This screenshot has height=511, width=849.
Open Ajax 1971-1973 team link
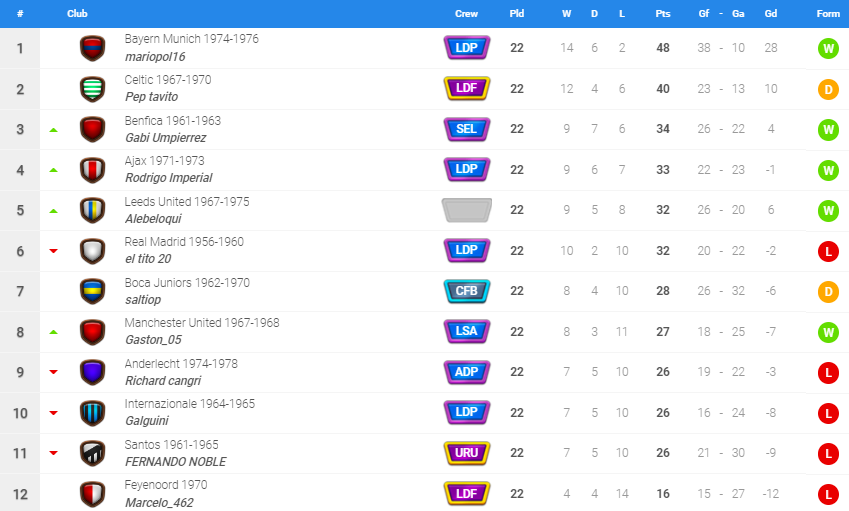[x=164, y=161]
